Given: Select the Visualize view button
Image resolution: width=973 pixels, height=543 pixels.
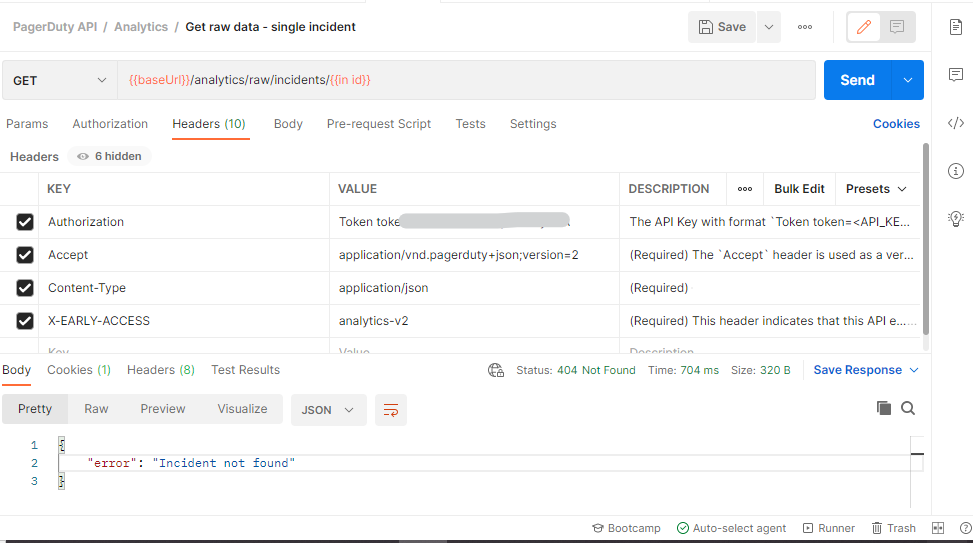Looking at the screenshot, I should point(242,410).
